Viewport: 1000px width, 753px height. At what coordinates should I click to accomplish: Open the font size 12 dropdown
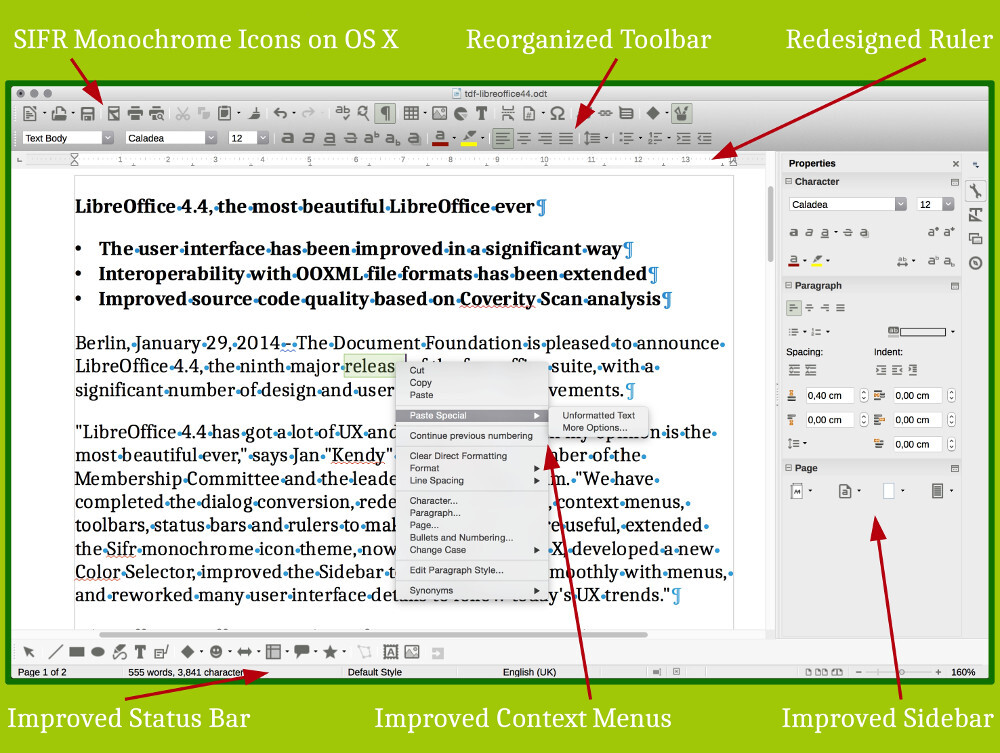pyautogui.click(x=261, y=137)
